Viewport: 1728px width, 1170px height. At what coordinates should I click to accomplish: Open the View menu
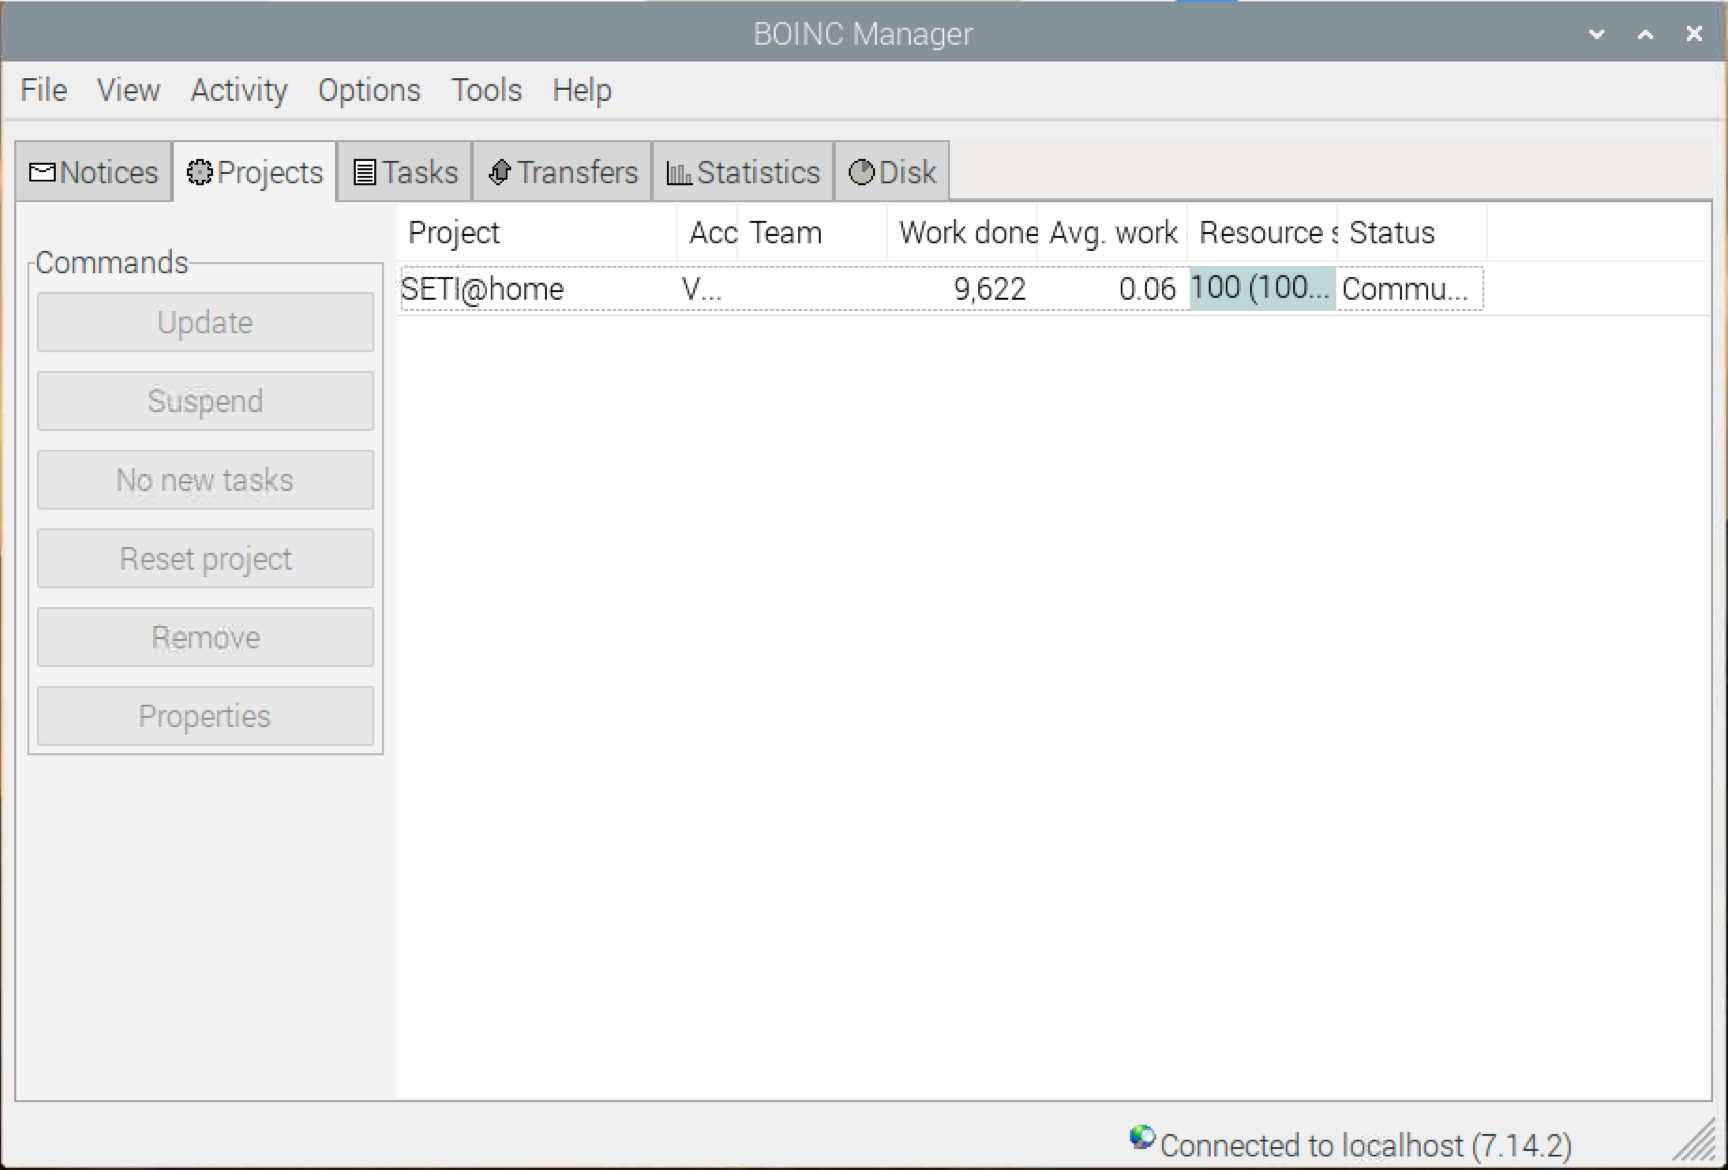coord(128,91)
